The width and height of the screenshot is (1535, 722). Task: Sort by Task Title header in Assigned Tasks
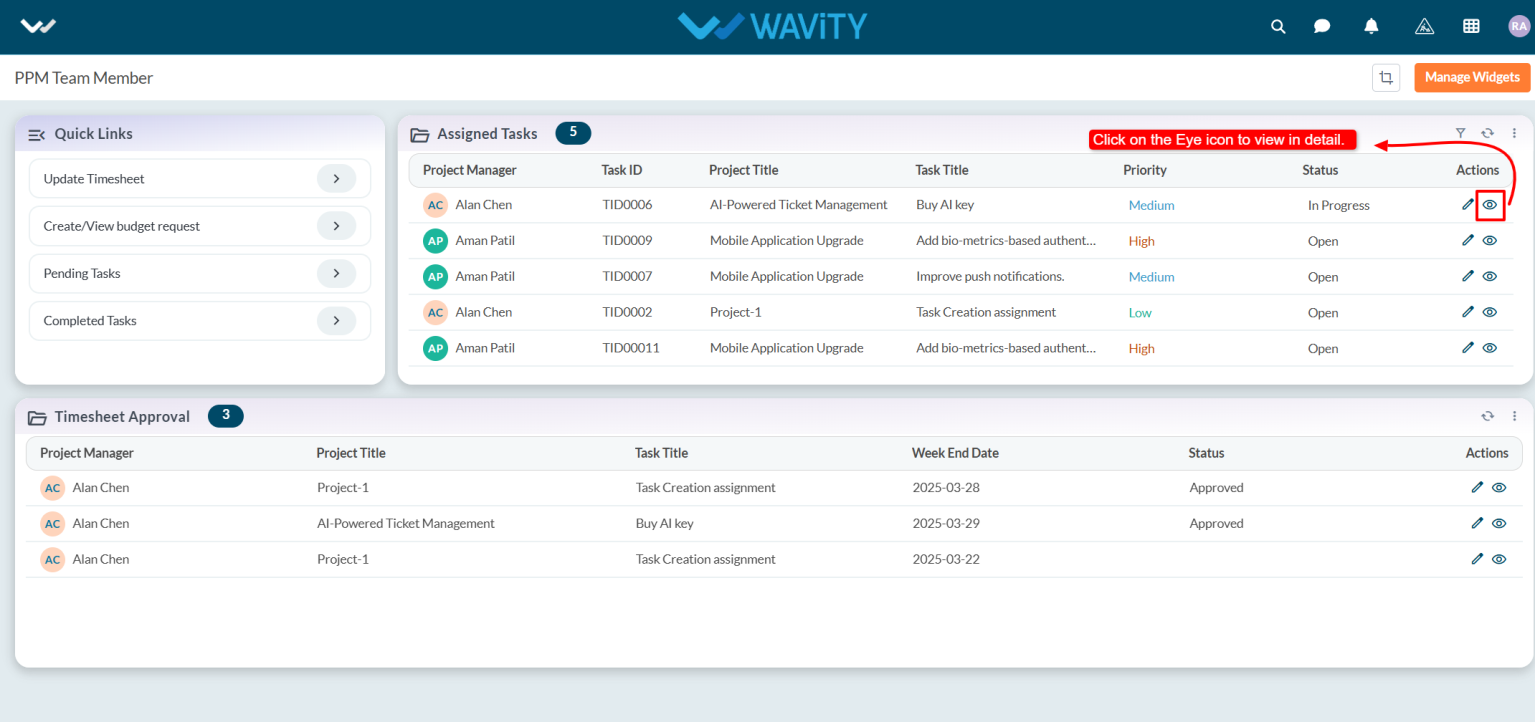[x=942, y=170]
